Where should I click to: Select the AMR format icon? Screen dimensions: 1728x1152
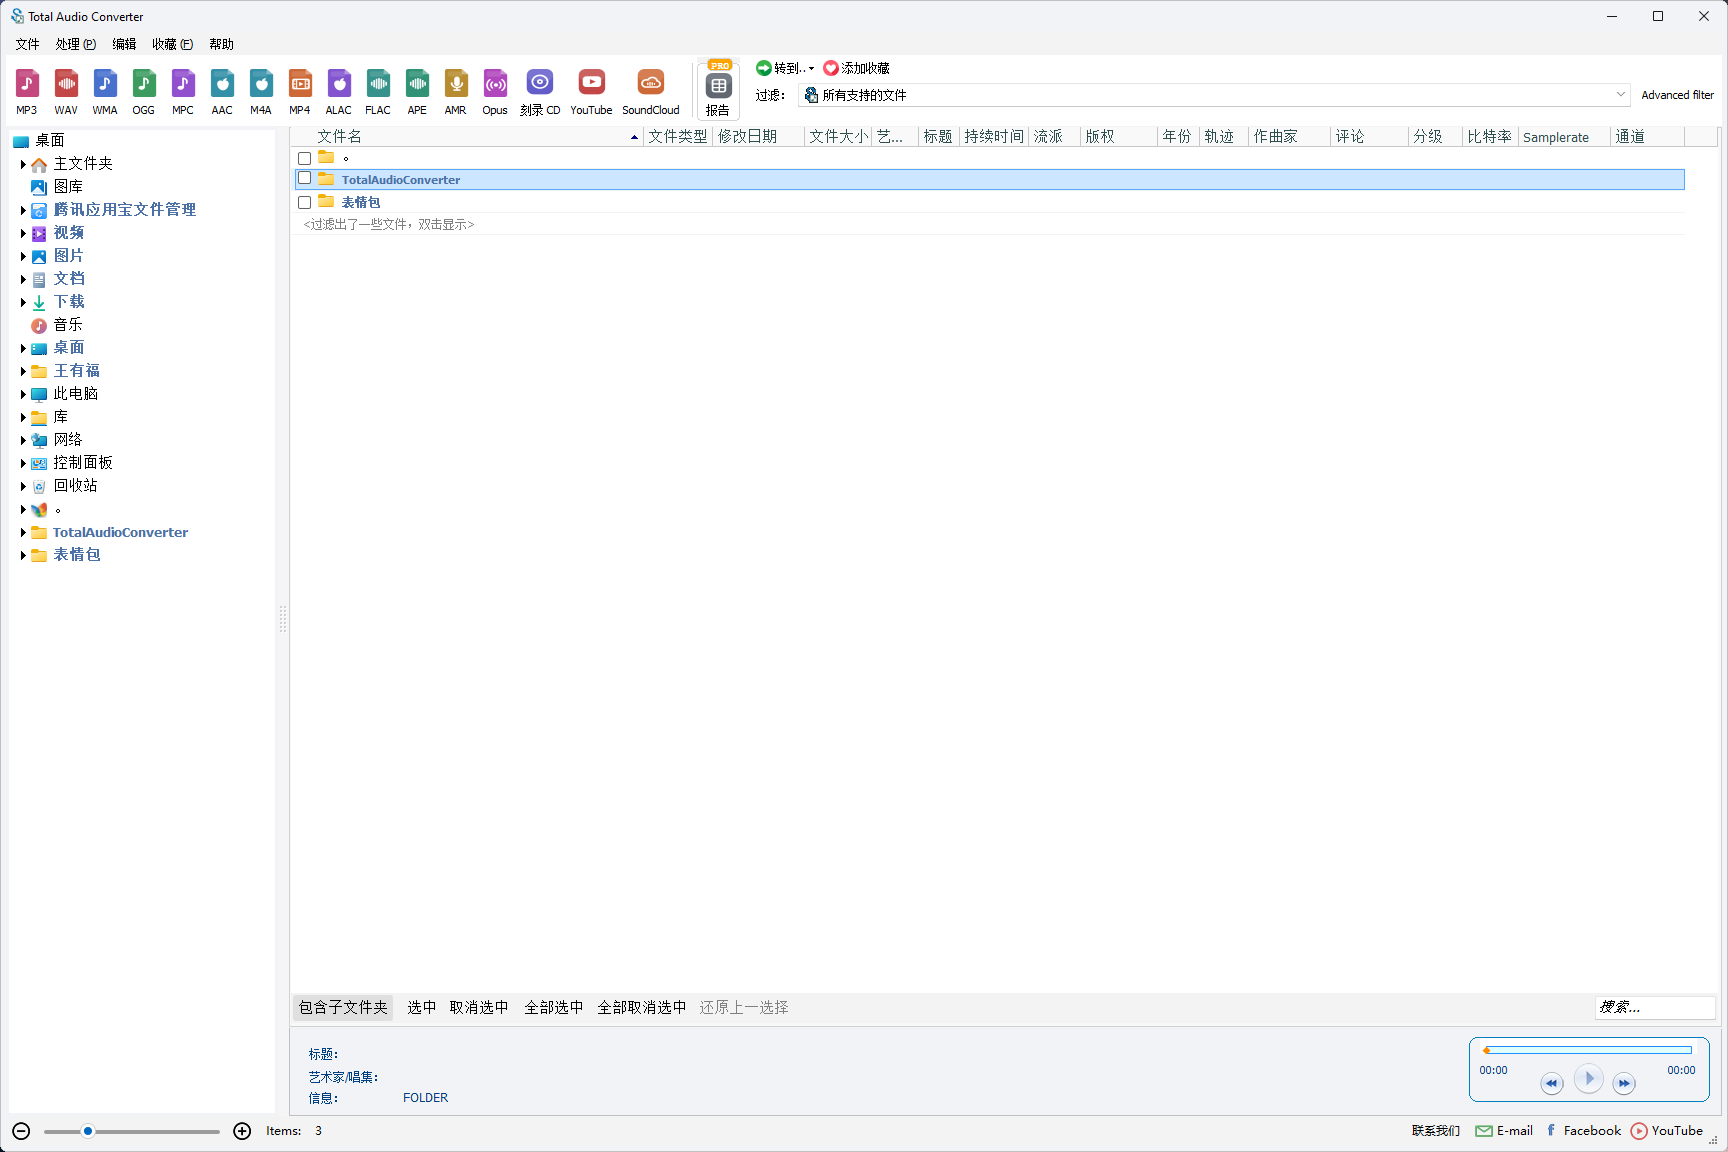(x=456, y=92)
